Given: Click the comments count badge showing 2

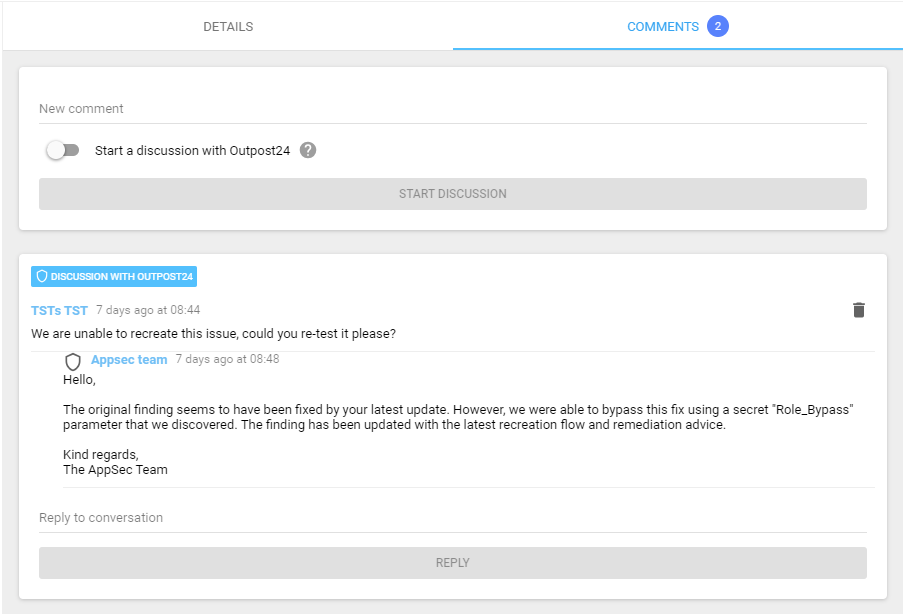Looking at the screenshot, I should (x=717, y=27).
